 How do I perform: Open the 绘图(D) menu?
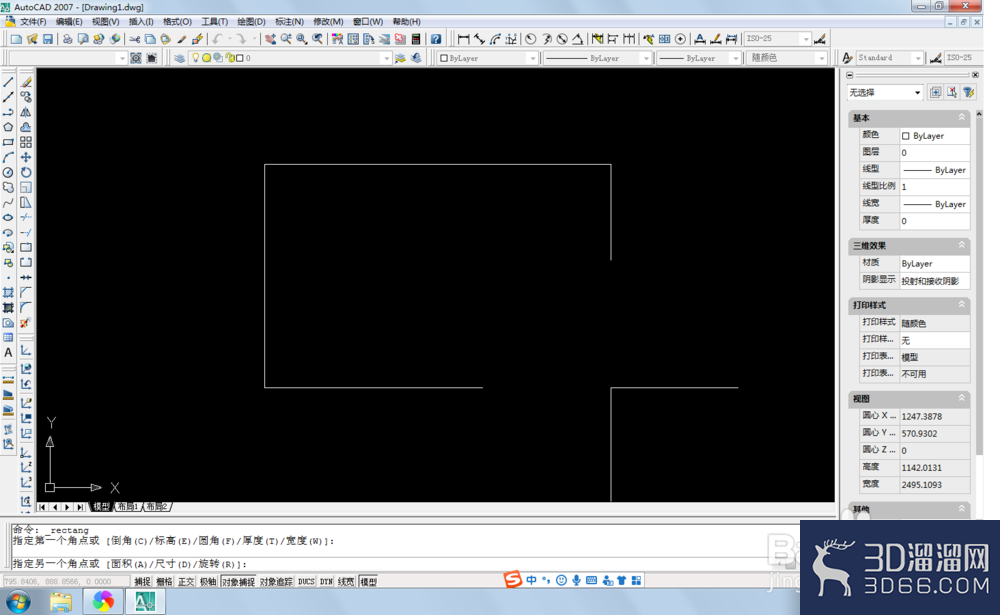pos(251,22)
